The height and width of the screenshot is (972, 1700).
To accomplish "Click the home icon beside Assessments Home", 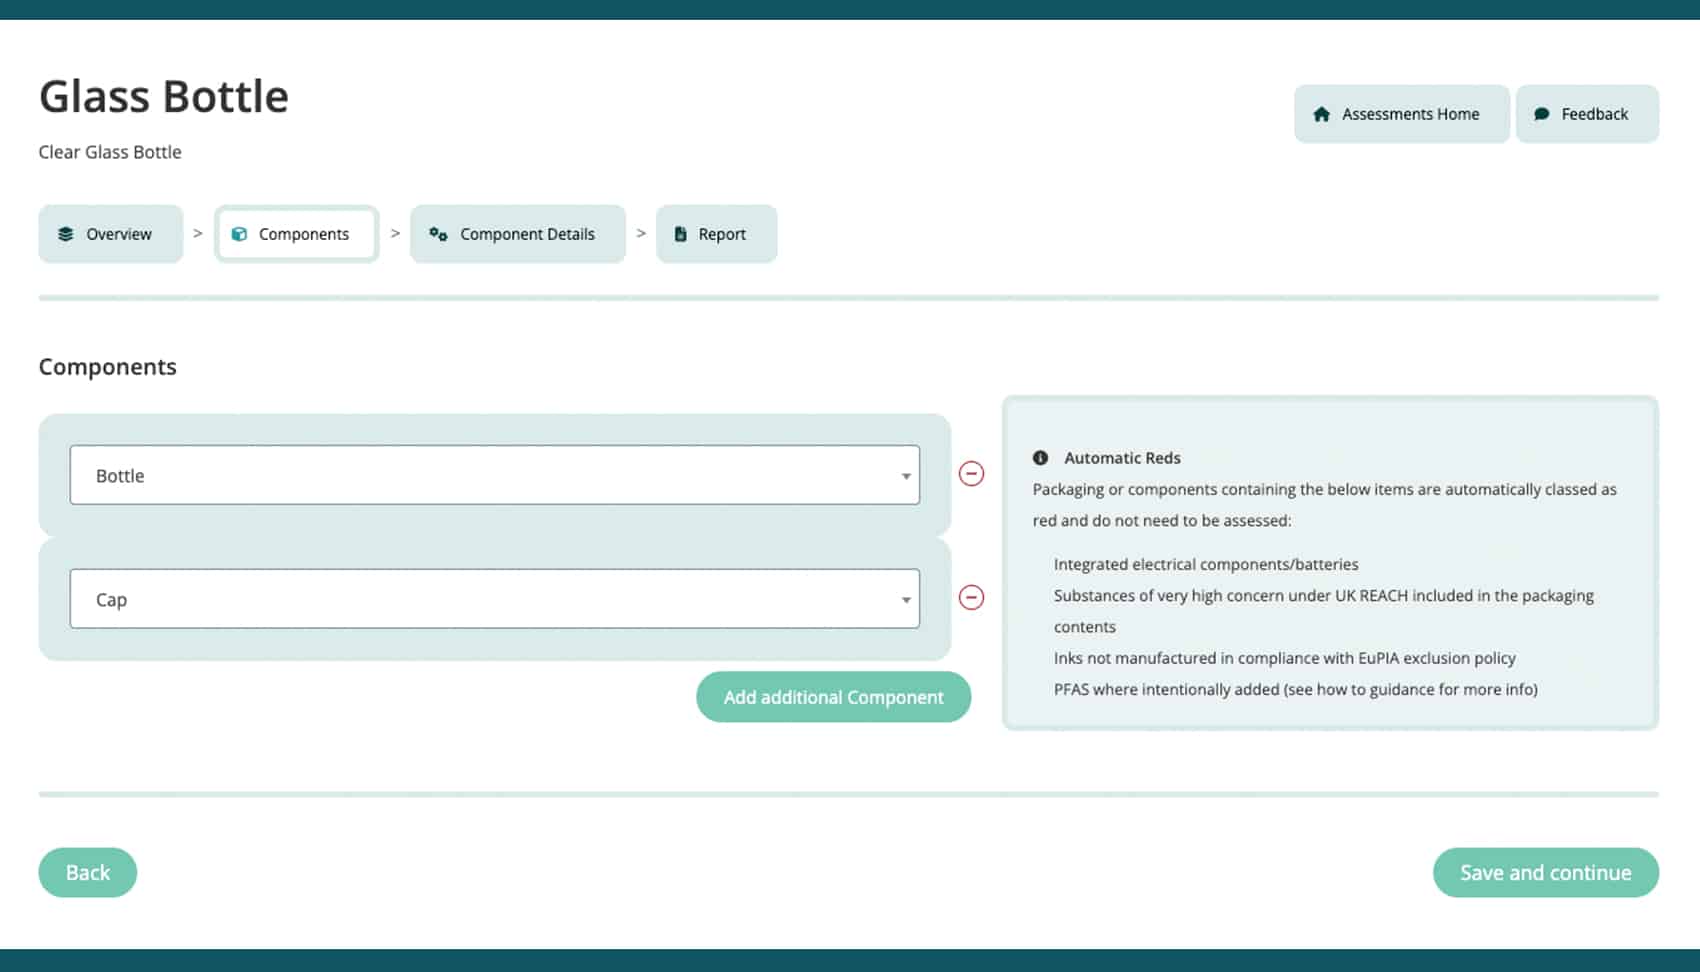I will 1321,114.
